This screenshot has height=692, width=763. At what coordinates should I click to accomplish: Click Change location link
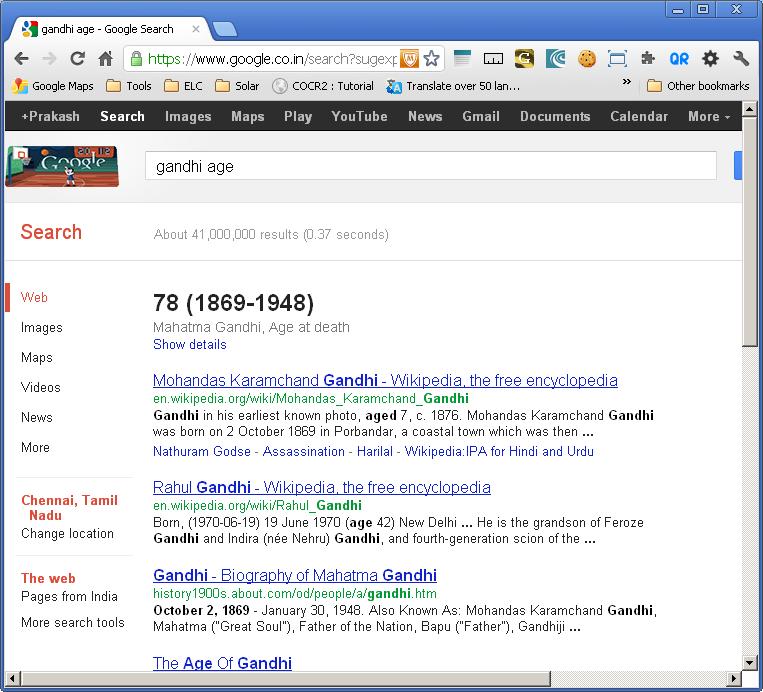pyautogui.click(x=68, y=533)
